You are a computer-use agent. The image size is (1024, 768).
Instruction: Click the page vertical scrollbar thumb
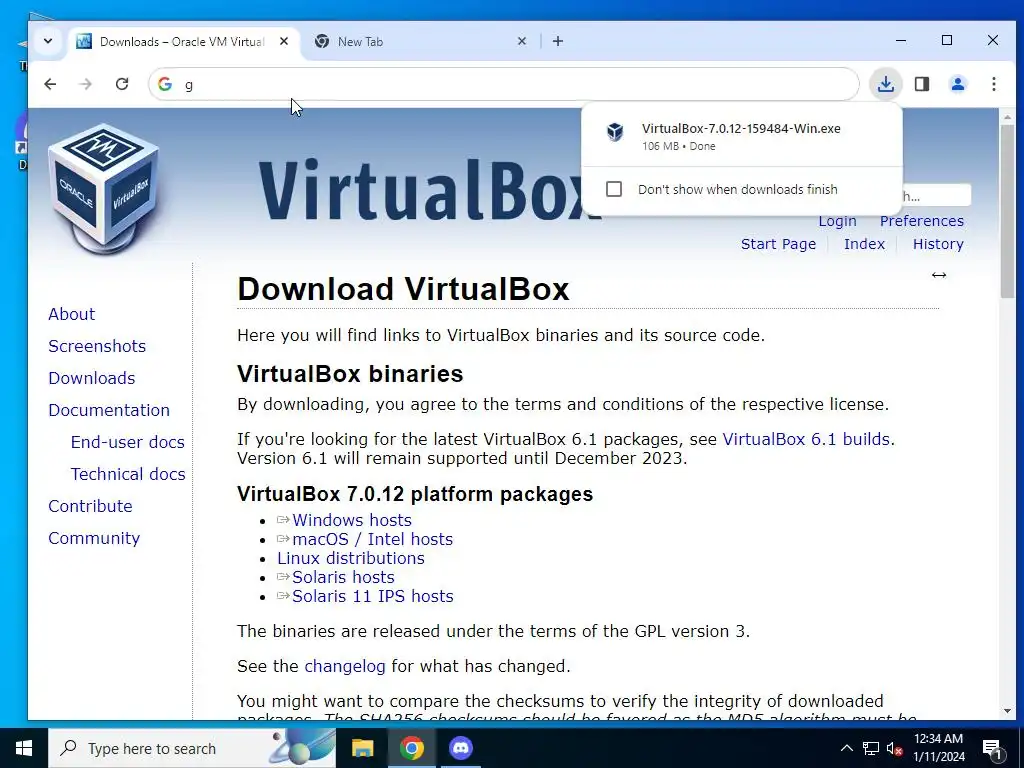[1007, 210]
